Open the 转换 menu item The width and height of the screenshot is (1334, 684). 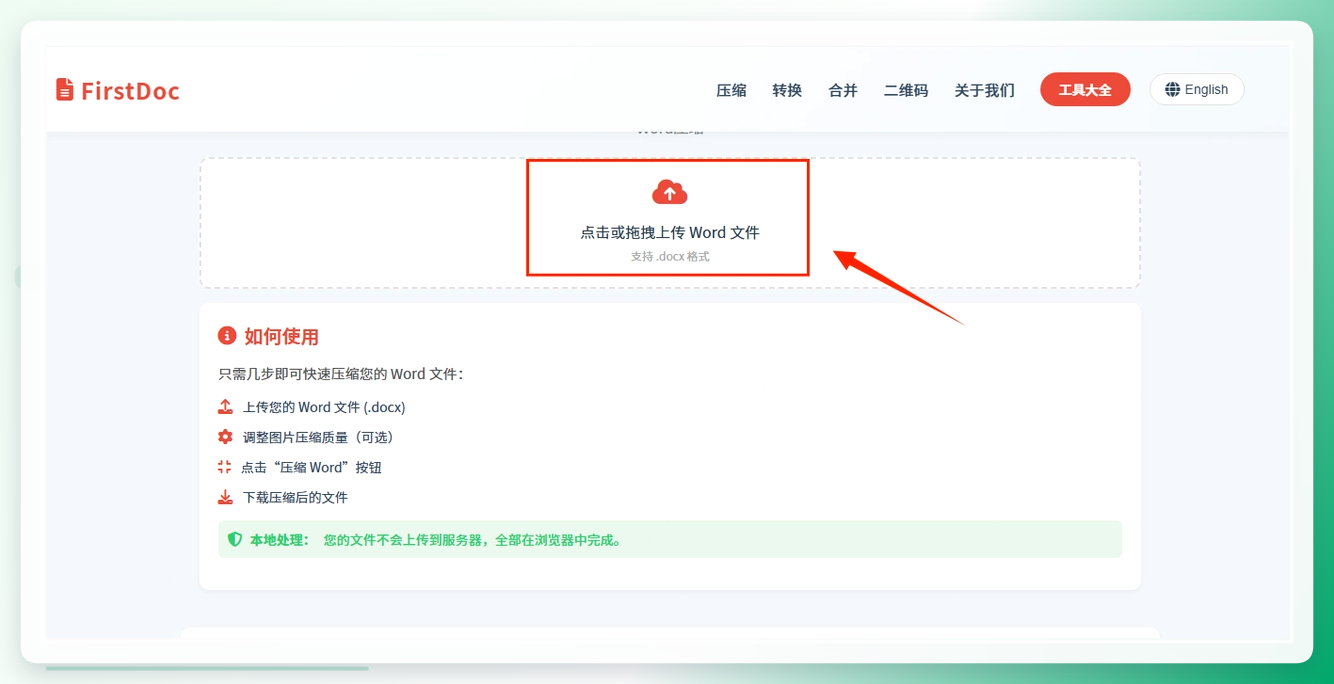click(x=787, y=90)
